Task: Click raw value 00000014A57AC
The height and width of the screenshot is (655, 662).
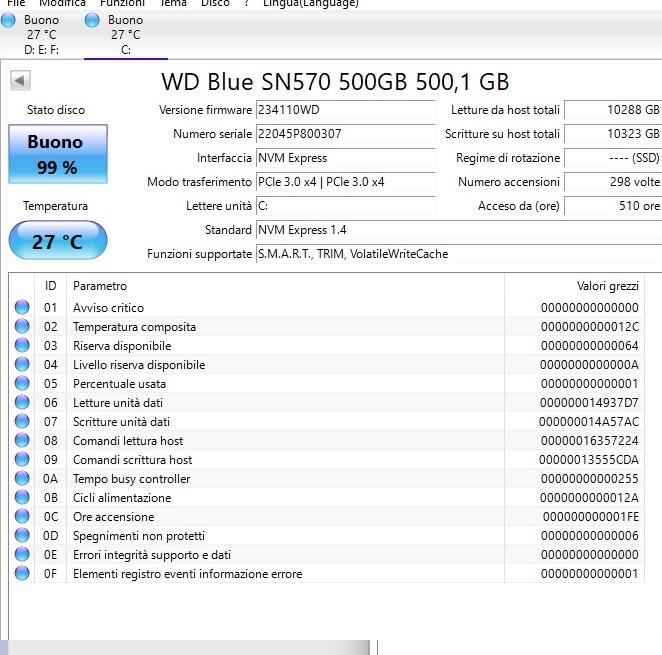Action: point(589,422)
